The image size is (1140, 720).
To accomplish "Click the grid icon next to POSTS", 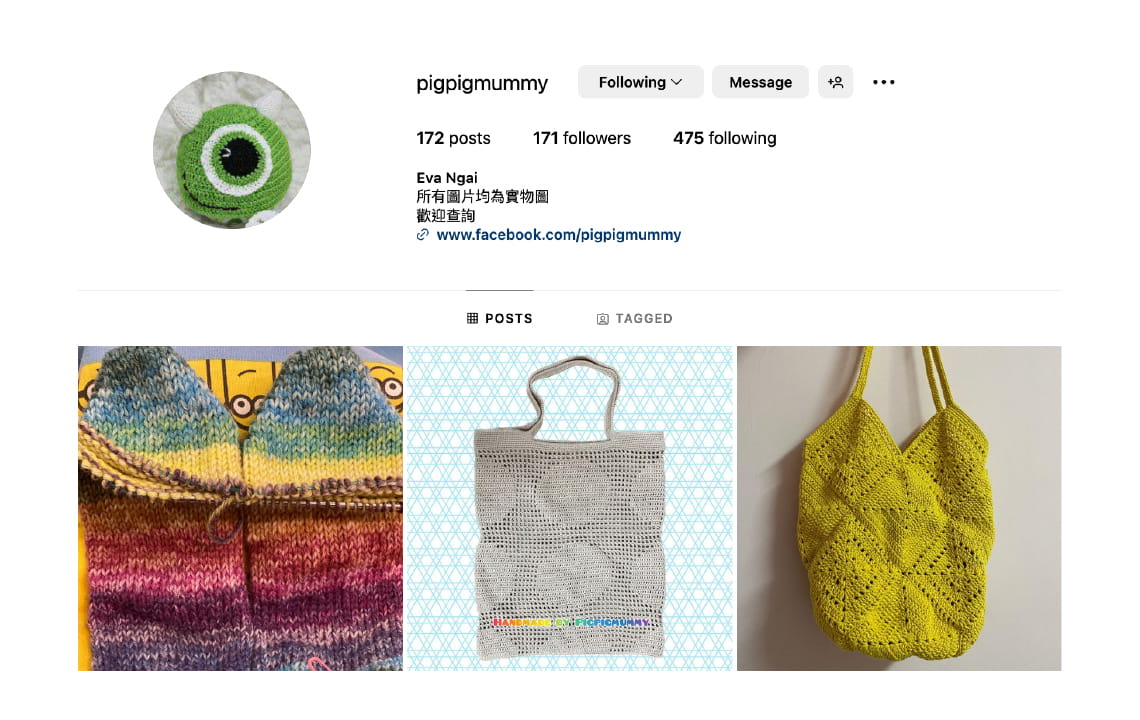I will [x=473, y=319].
